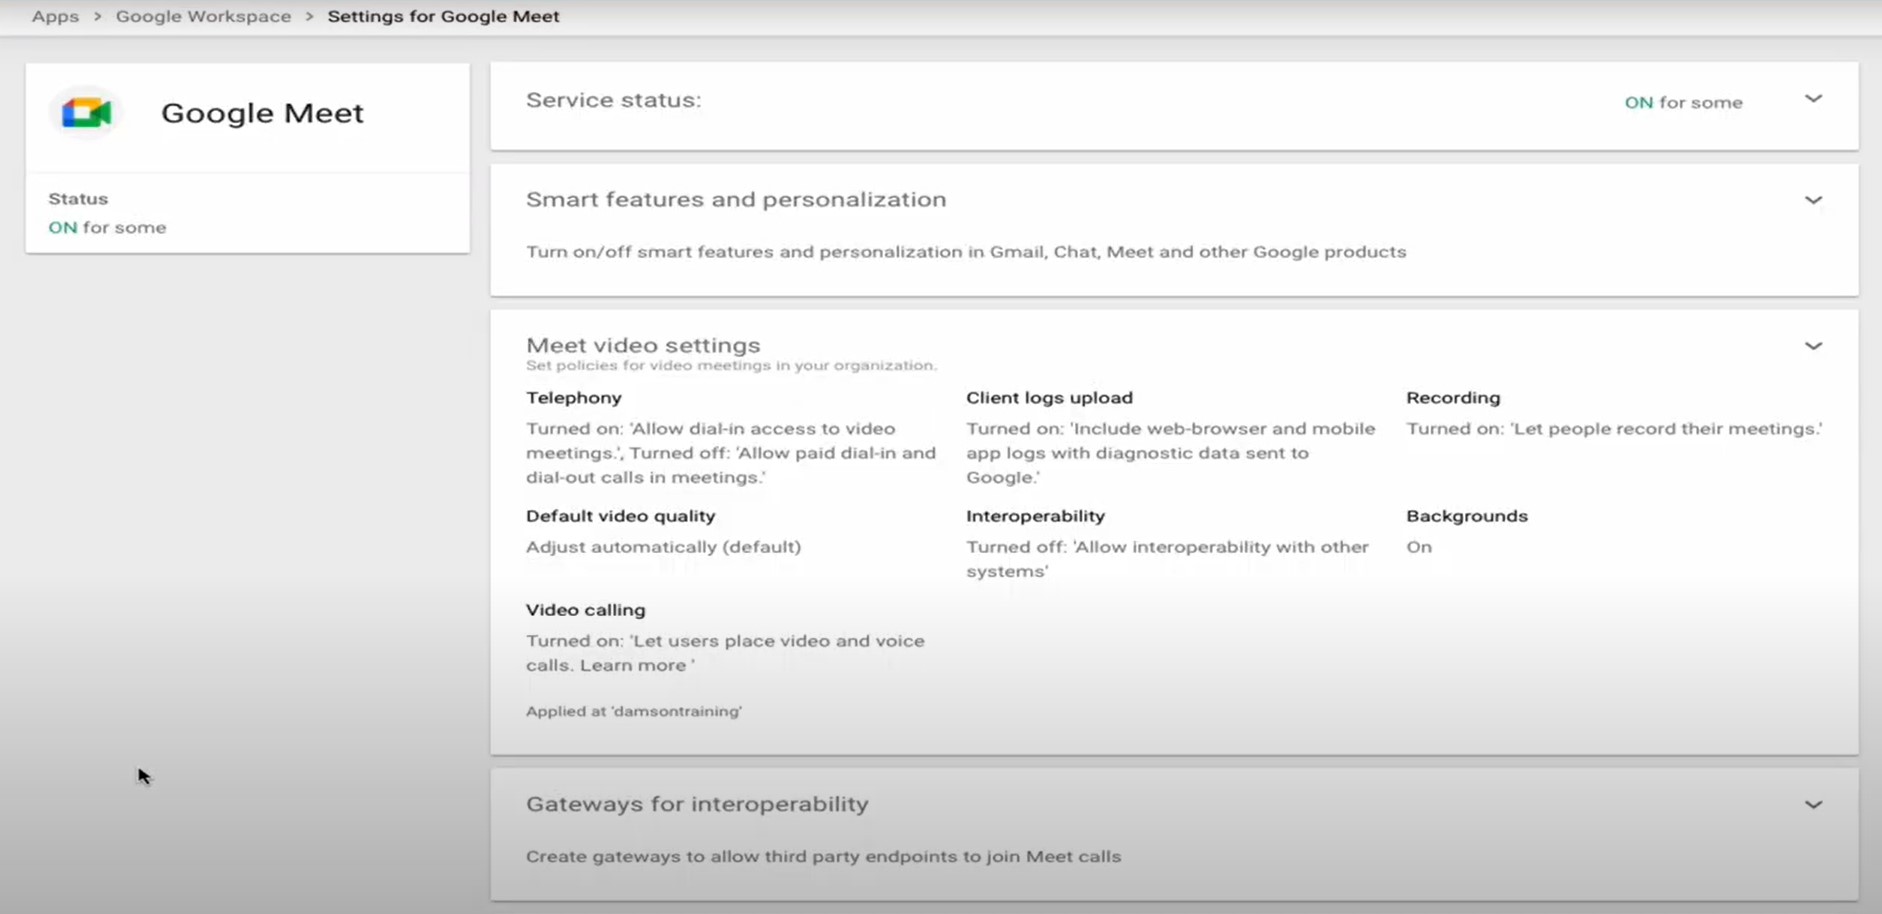Expand the Meet video settings section
This screenshot has width=1882, height=914.
pos(1814,345)
